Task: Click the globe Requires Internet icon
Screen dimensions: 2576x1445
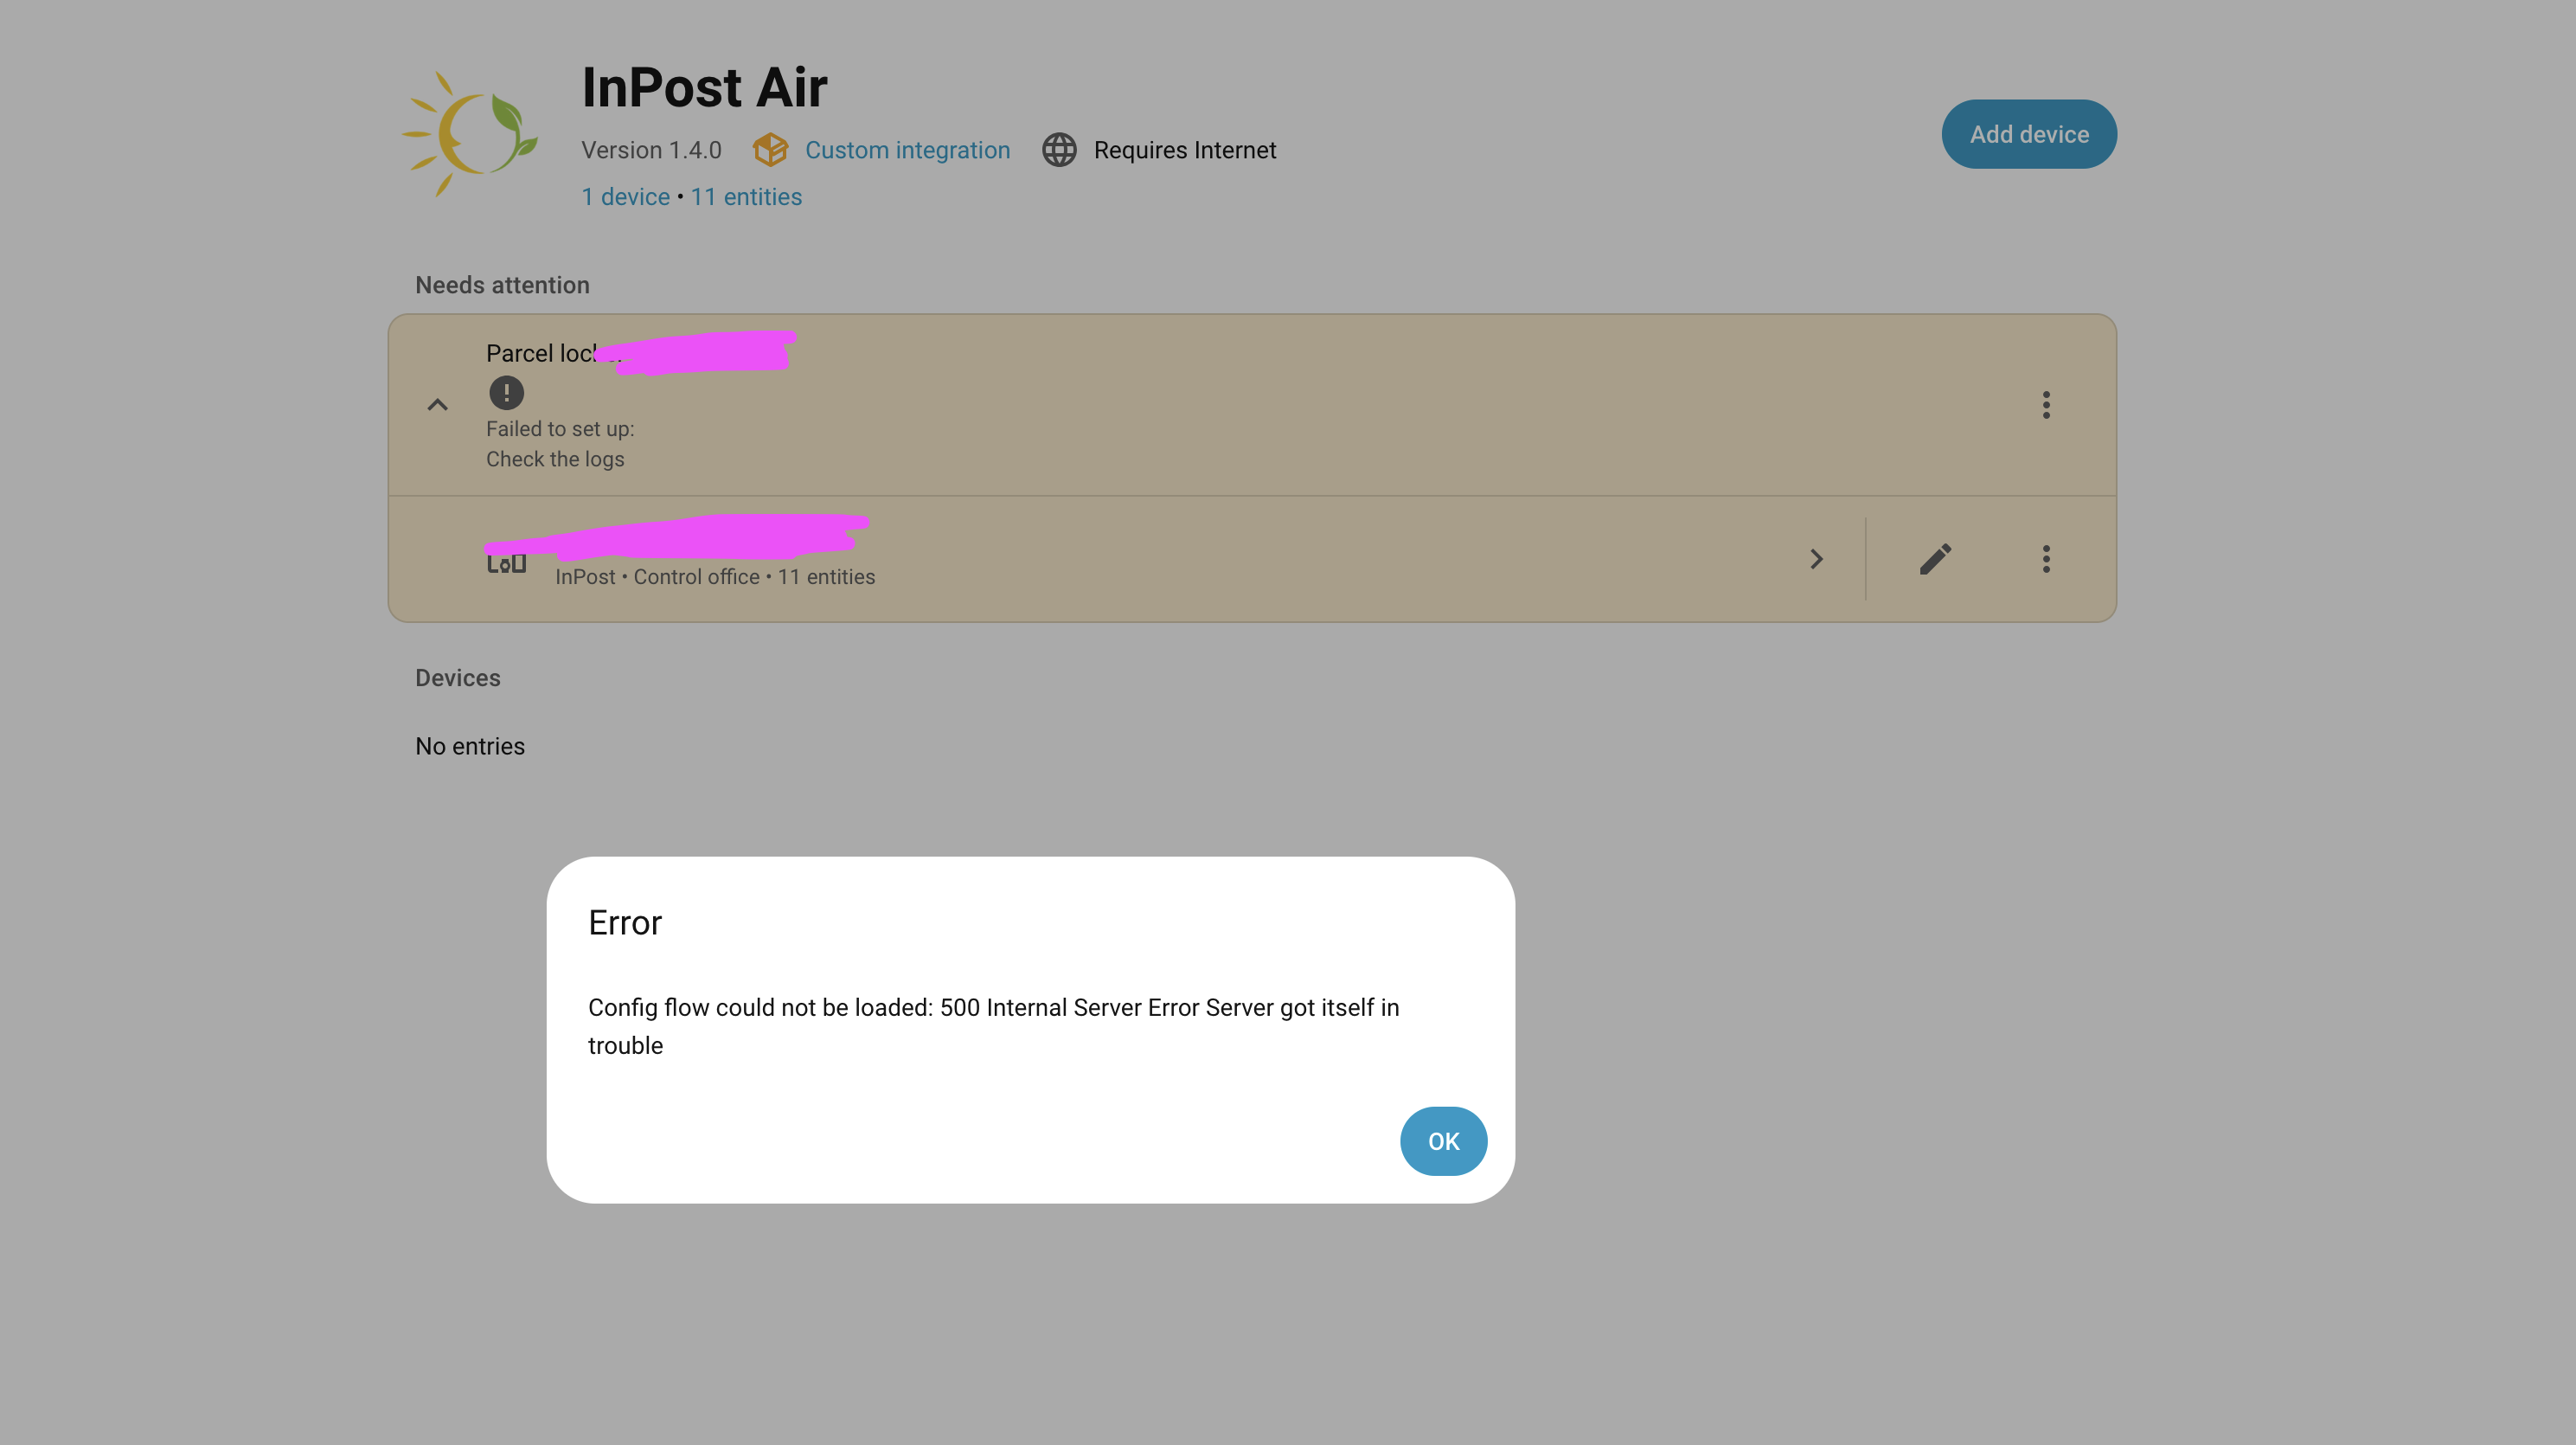Action: (1059, 150)
